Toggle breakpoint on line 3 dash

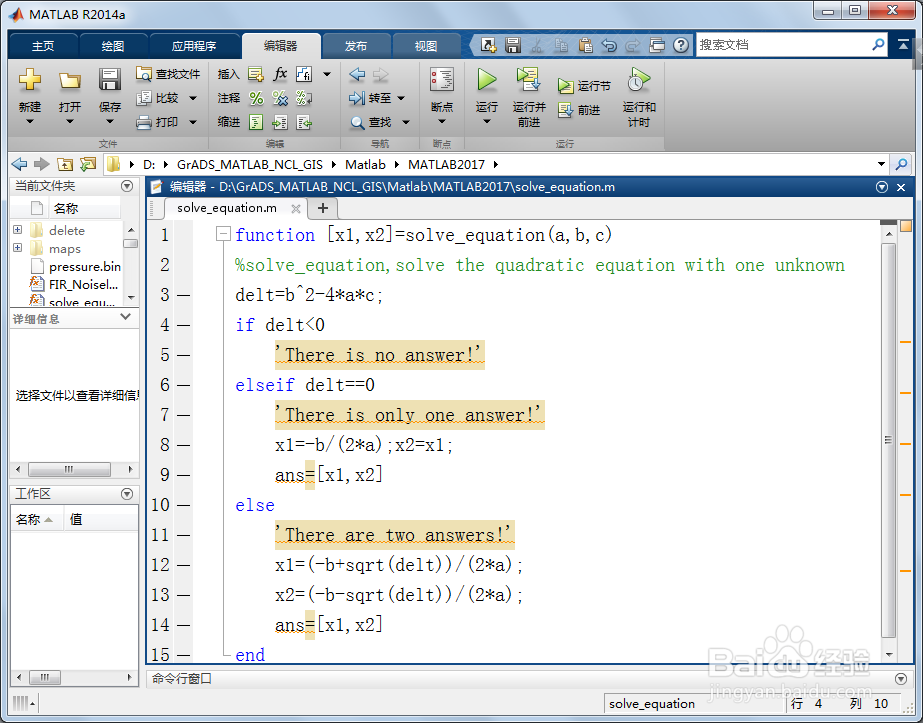(x=184, y=295)
